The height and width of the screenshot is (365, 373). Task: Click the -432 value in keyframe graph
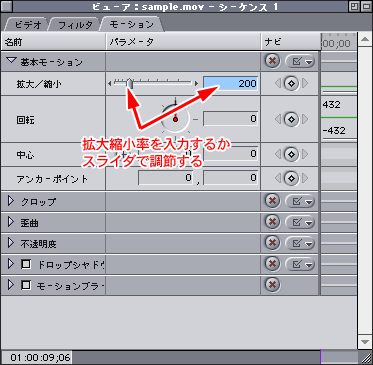[x=334, y=130]
